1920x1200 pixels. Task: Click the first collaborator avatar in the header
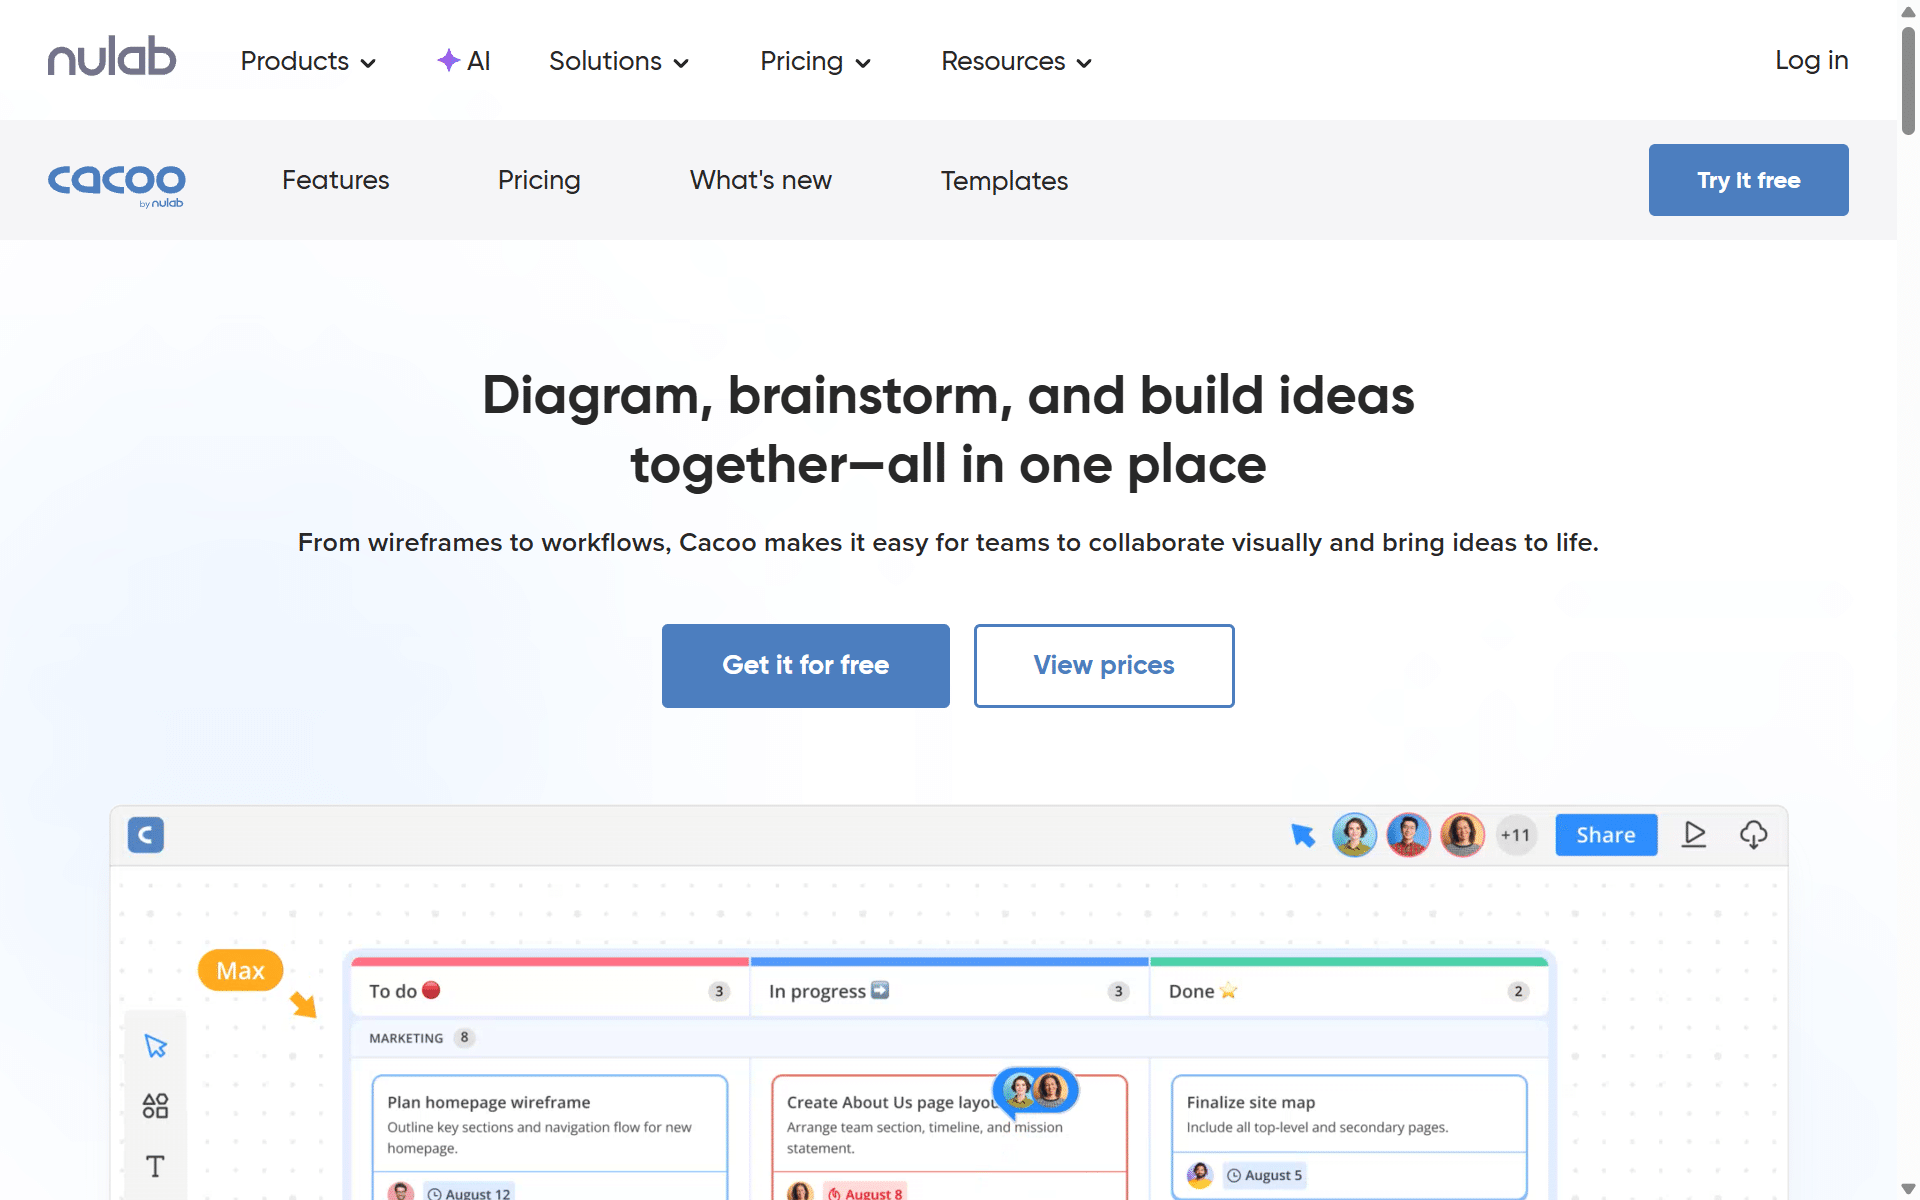[x=1355, y=835]
